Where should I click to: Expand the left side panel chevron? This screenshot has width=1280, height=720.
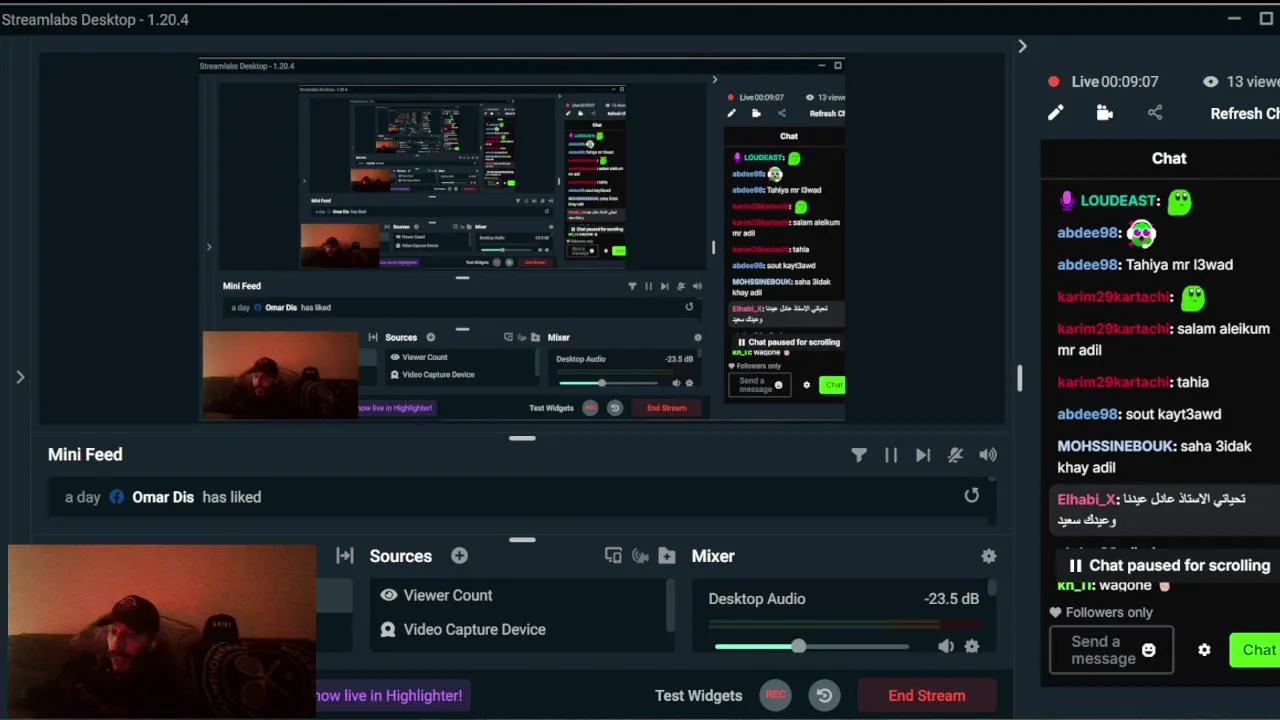[20, 377]
